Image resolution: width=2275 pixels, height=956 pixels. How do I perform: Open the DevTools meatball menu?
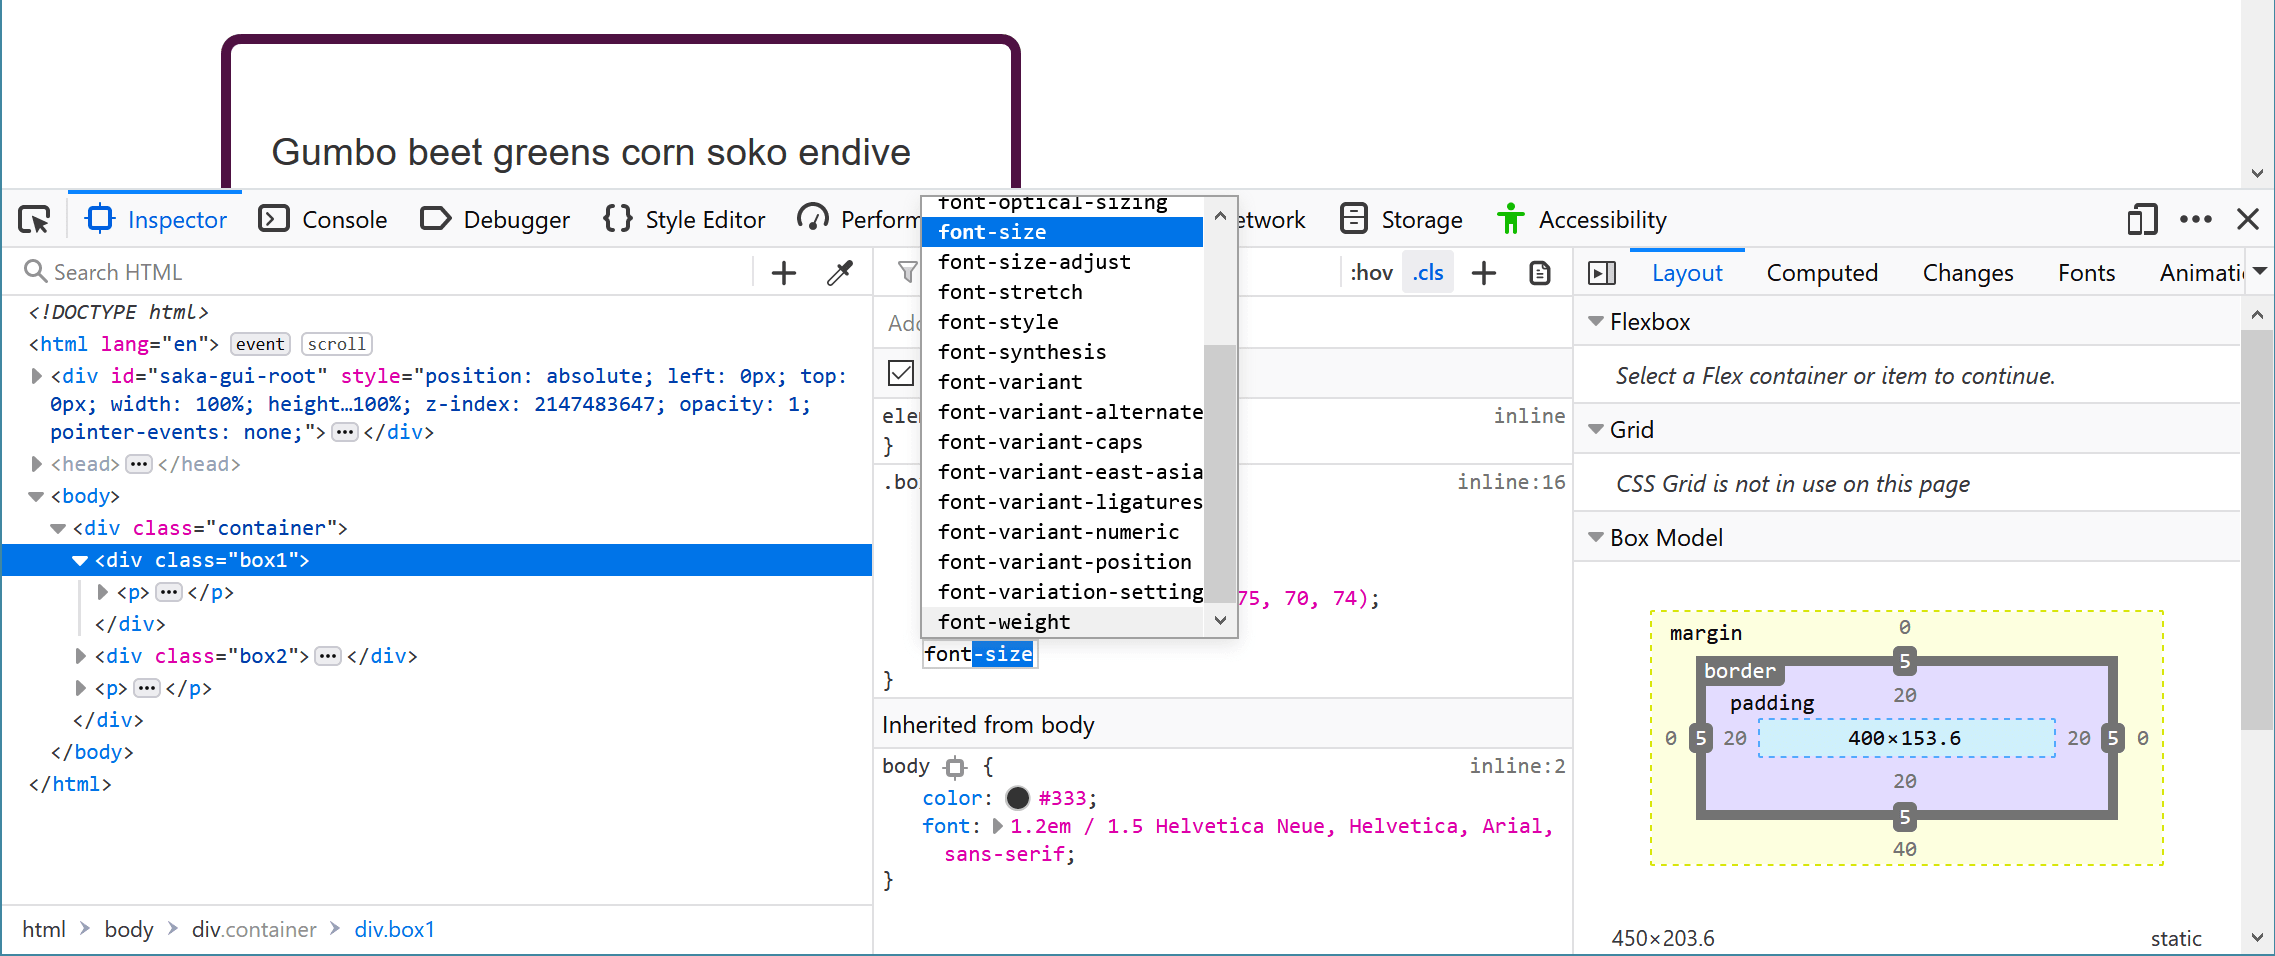click(x=2195, y=219)
